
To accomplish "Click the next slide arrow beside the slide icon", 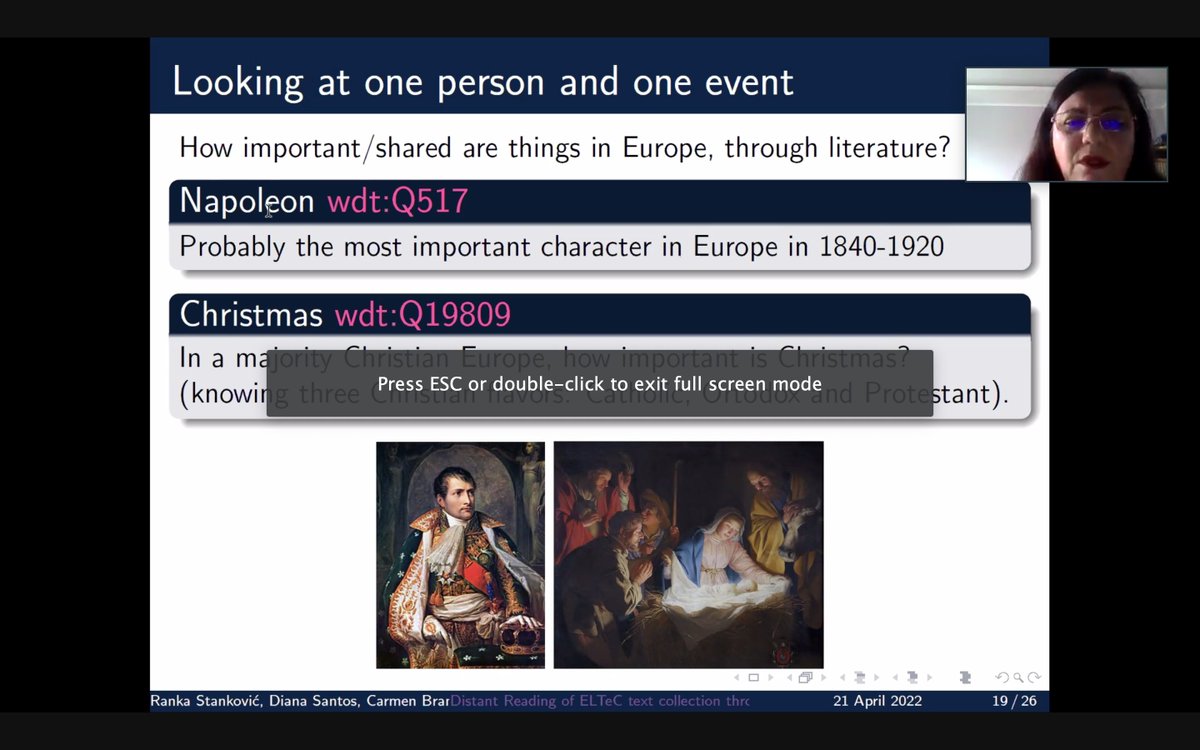I will click(x=770, y=677).
